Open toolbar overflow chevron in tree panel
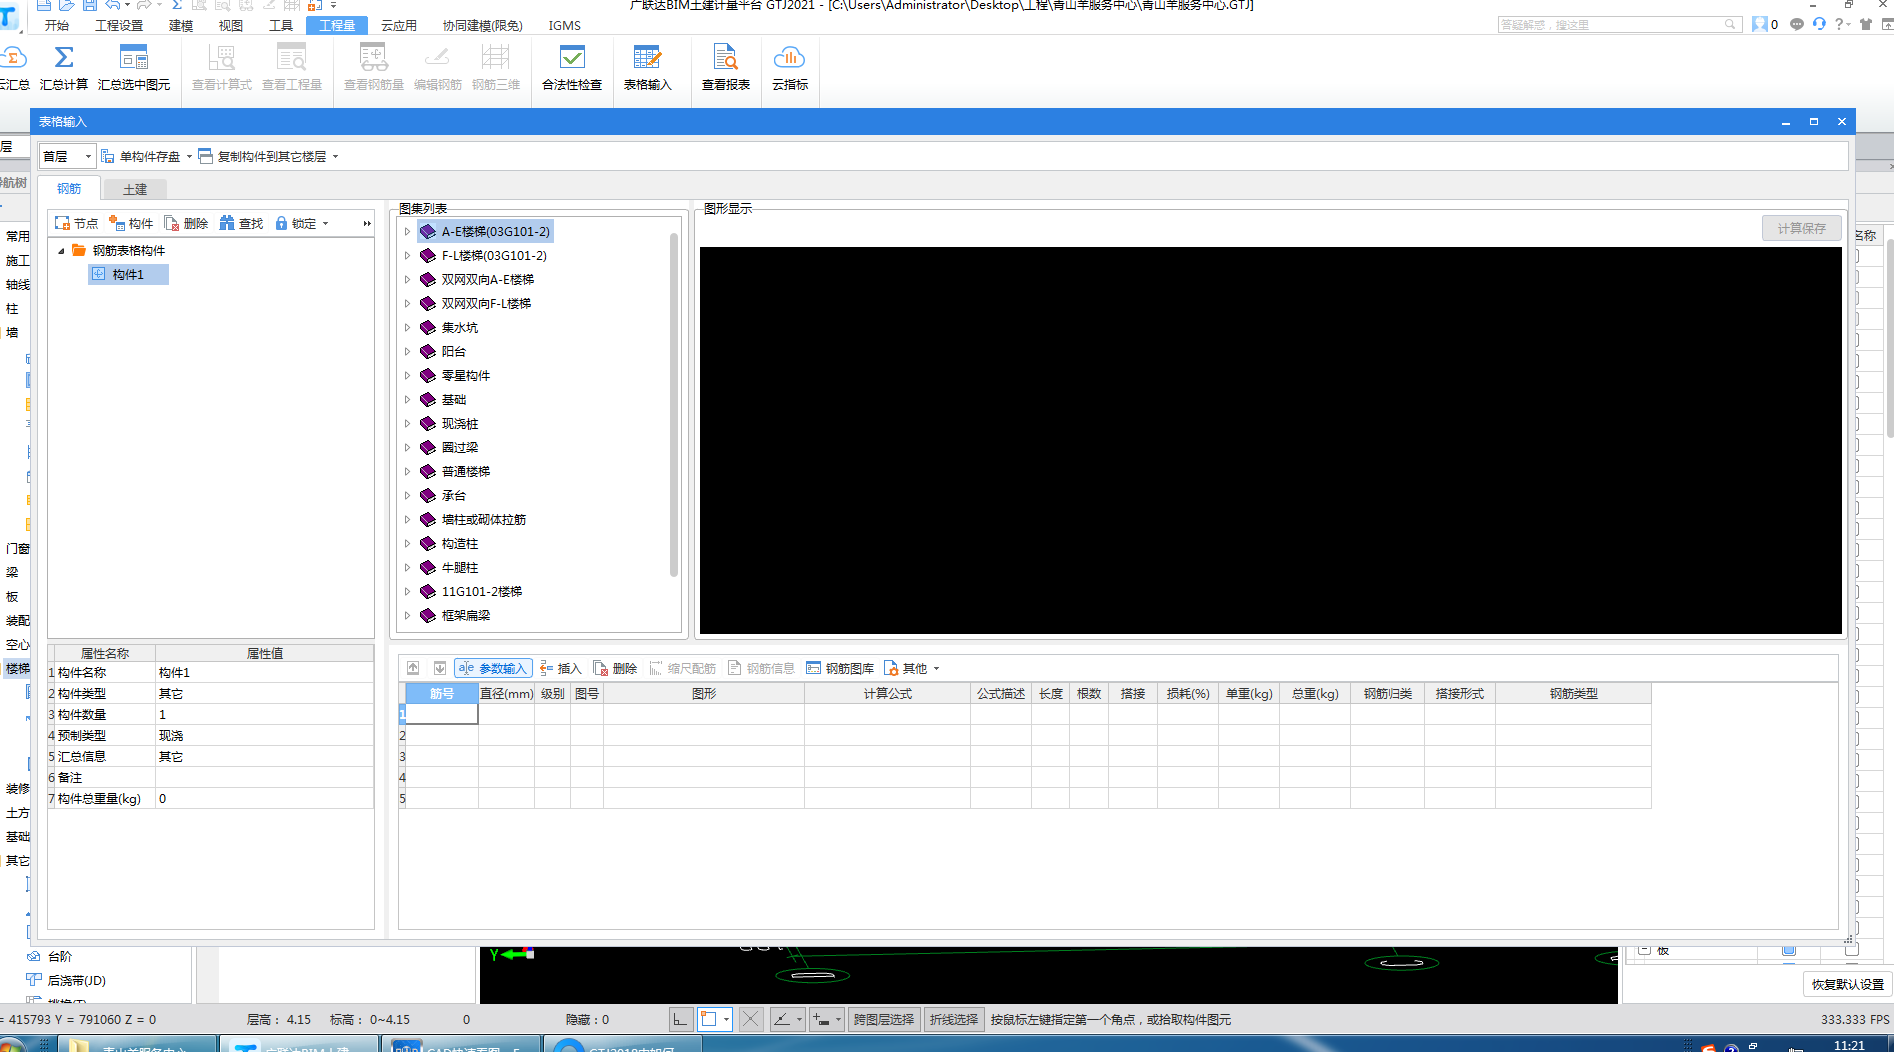 (367, 223)
